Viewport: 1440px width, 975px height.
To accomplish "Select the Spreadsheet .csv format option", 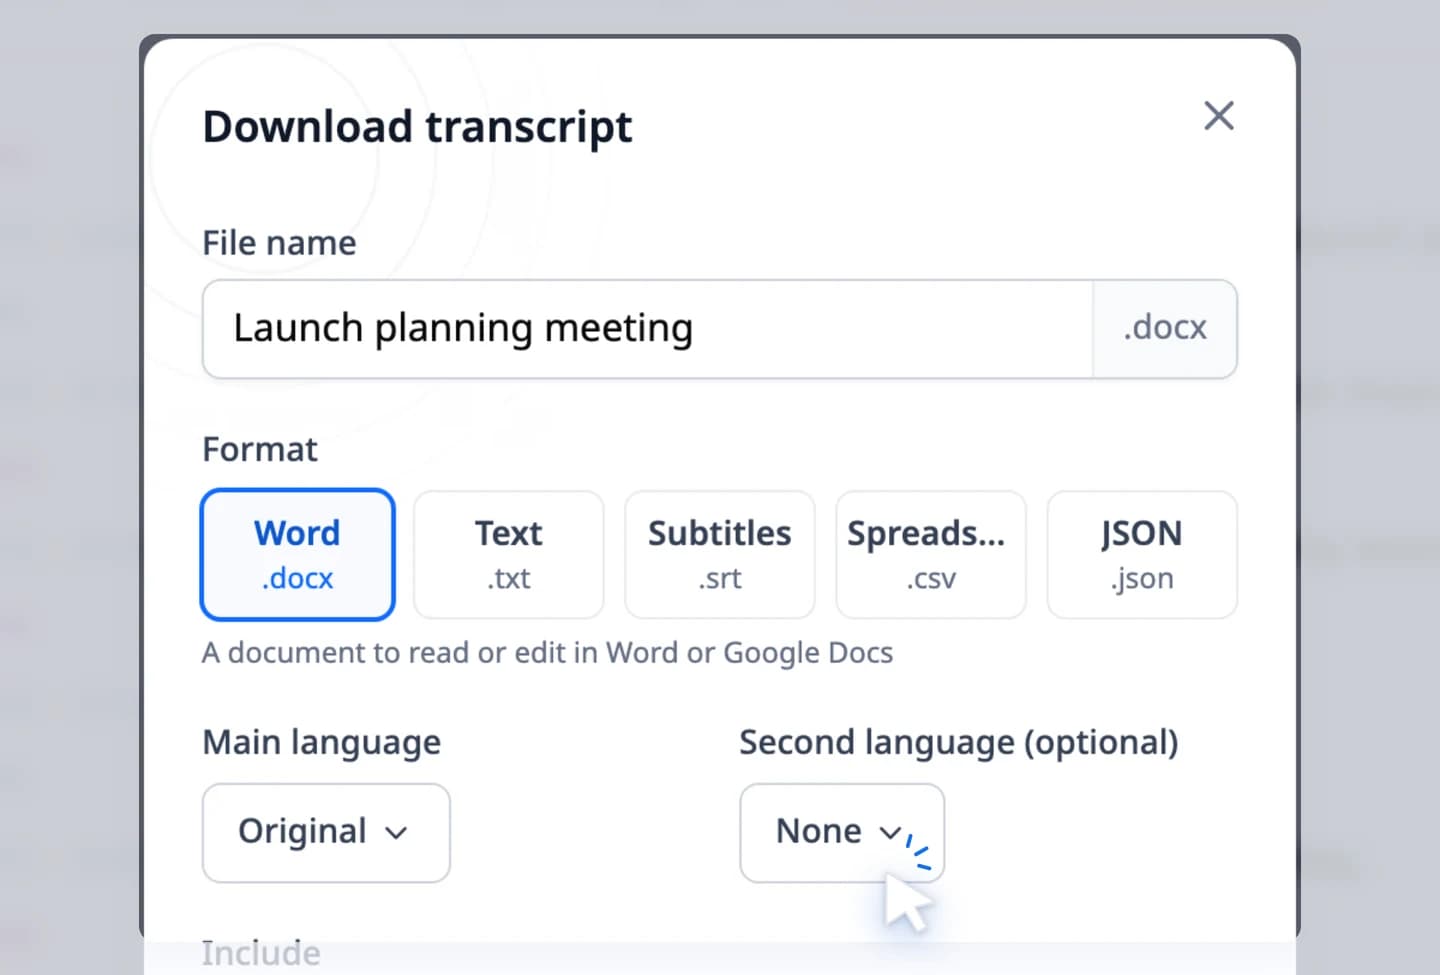I will pyautogui.click(x=931, y=555).
